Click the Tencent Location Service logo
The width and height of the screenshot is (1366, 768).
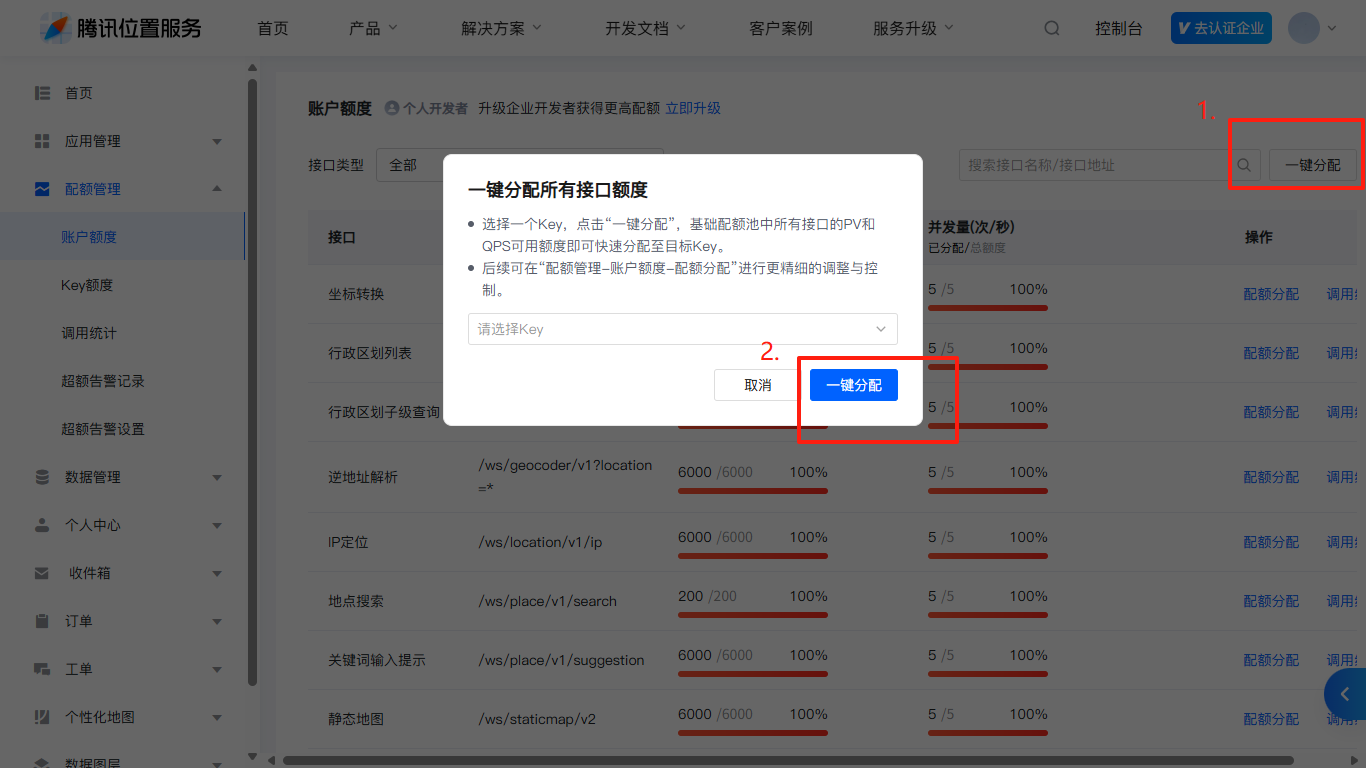coord(121,28)
